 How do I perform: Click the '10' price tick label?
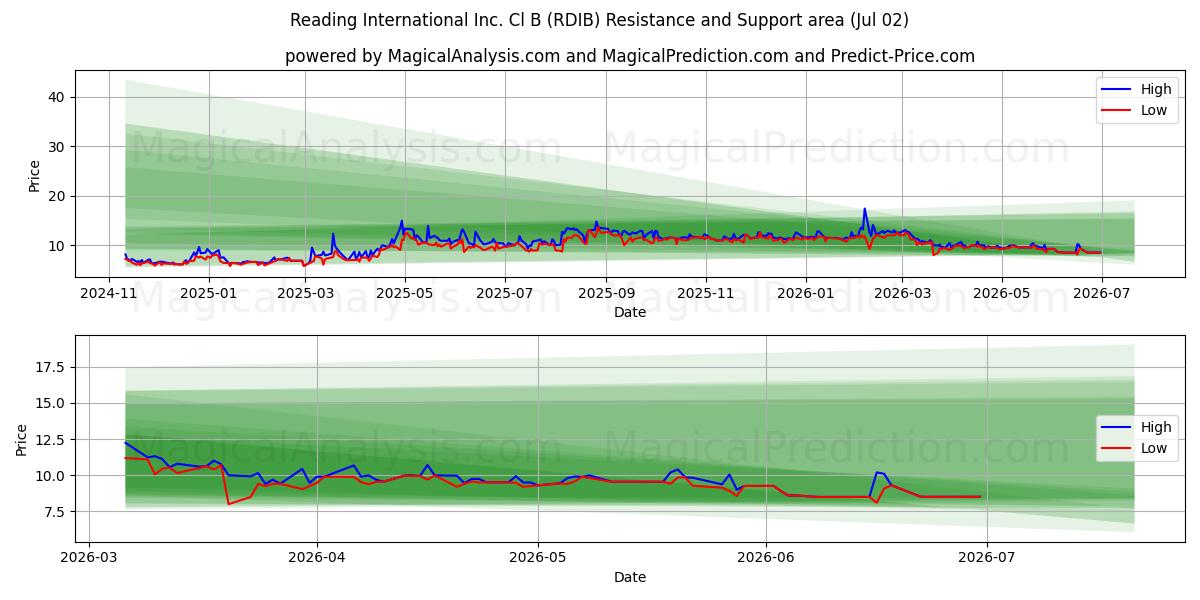pyautogui.click(x=58, y=246)
